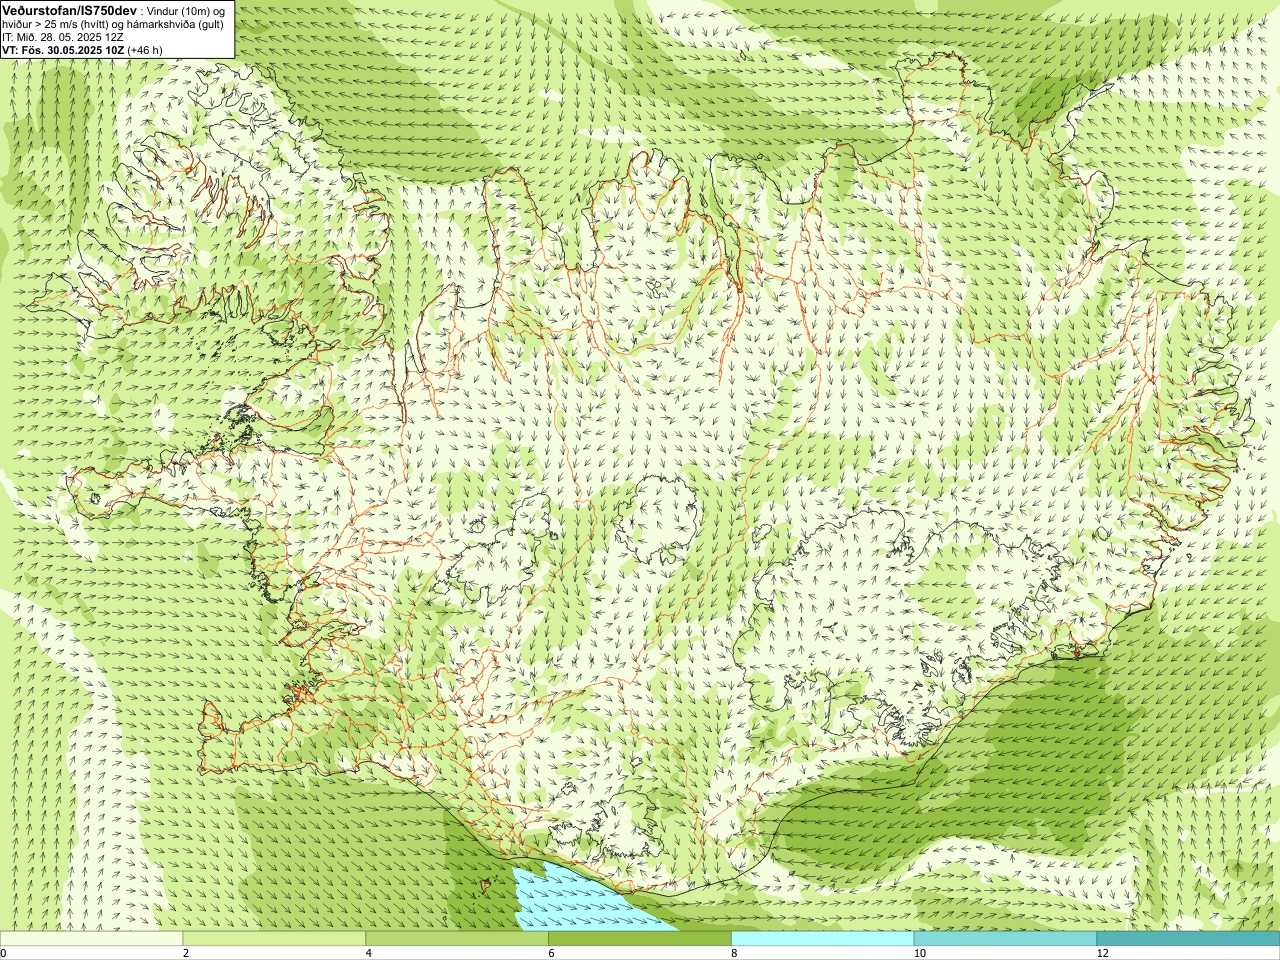Click the 6–8 m/s dark green legend segment
The height and width of the screenshot is (960, 1280).
click(x=640, y=939)
